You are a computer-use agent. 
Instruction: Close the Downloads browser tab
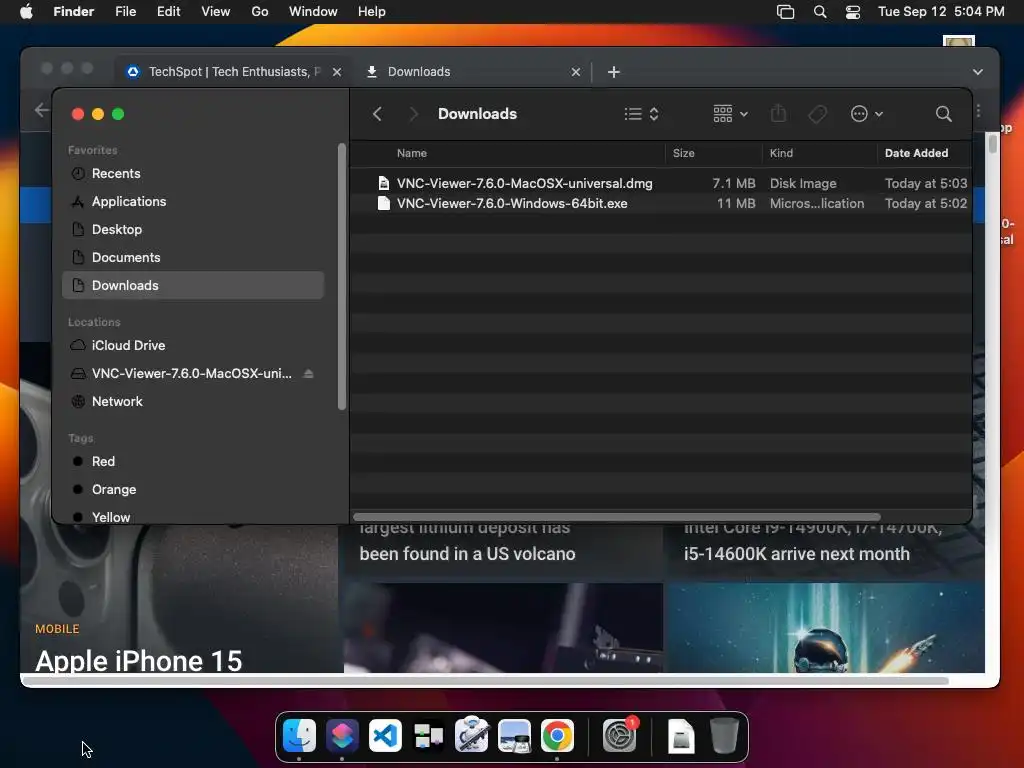point(575,72)
